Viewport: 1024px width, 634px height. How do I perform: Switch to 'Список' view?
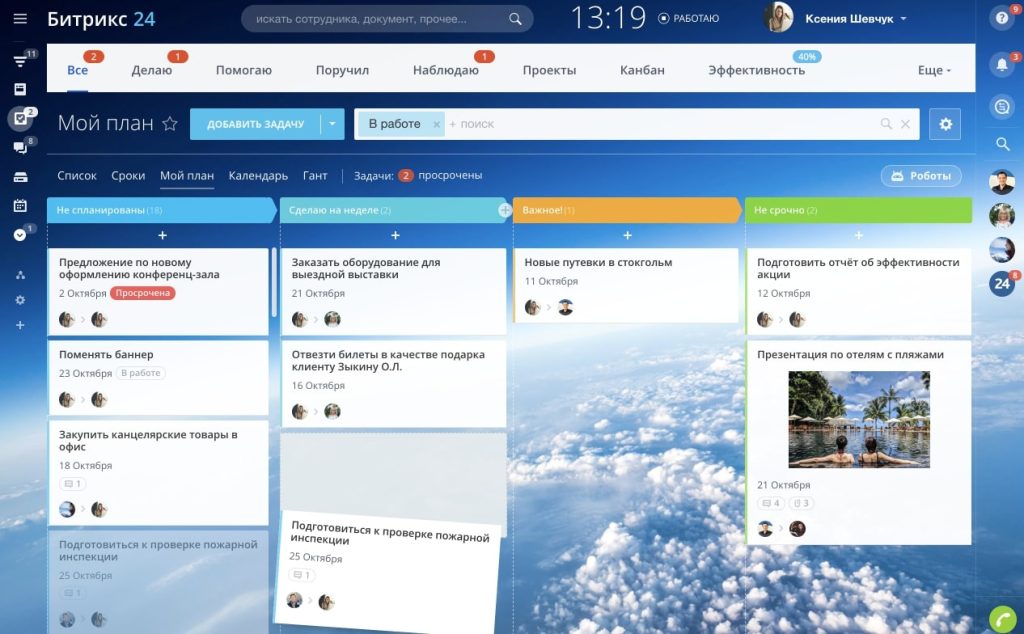click(77, 176)
